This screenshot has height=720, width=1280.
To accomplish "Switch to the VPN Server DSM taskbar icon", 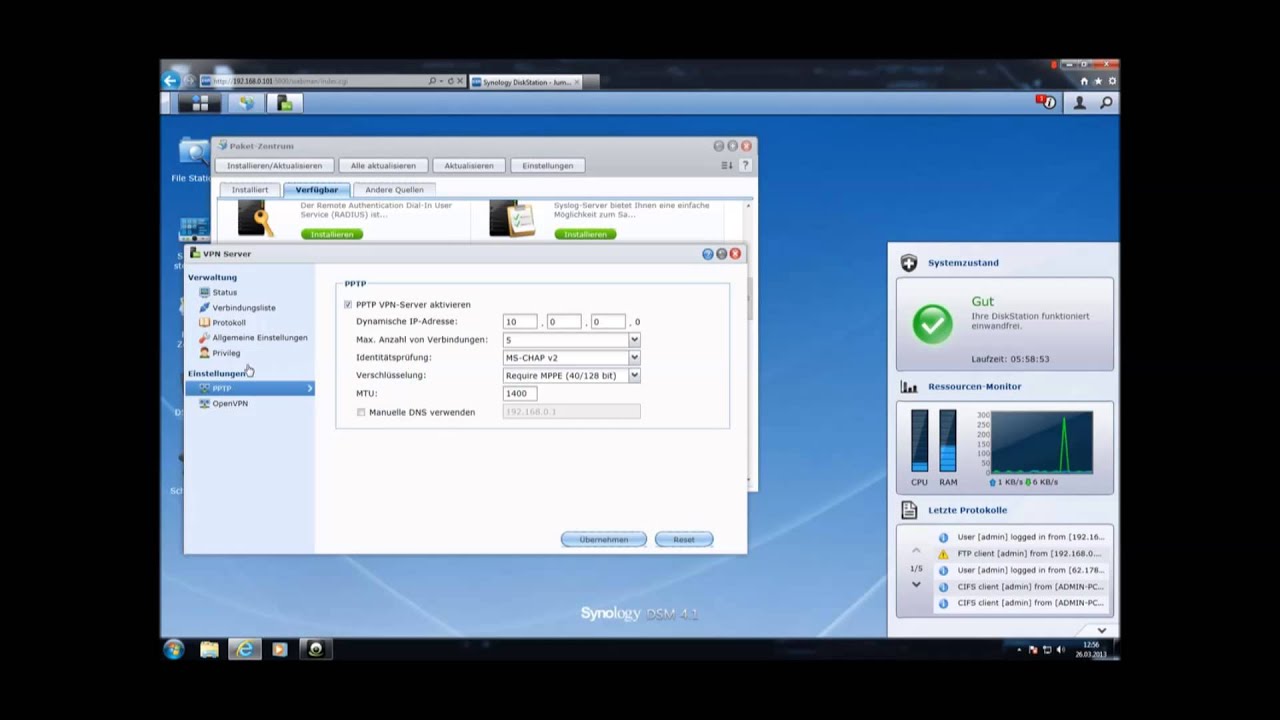I will 285,103.
